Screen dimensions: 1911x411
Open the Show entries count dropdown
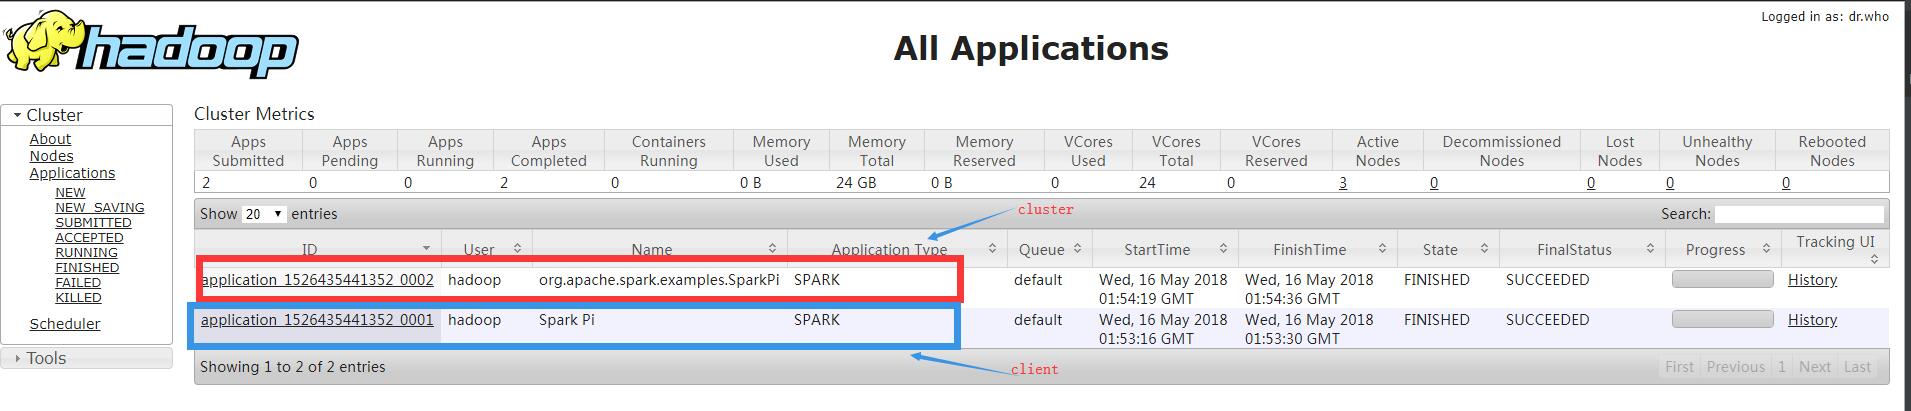tap(265, 214)
